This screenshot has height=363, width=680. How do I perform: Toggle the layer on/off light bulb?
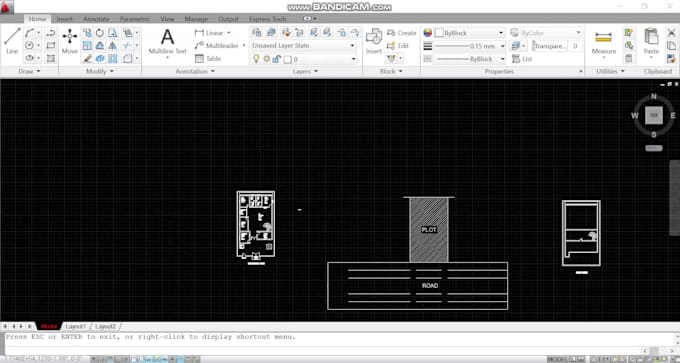click(x=256, y=59)
